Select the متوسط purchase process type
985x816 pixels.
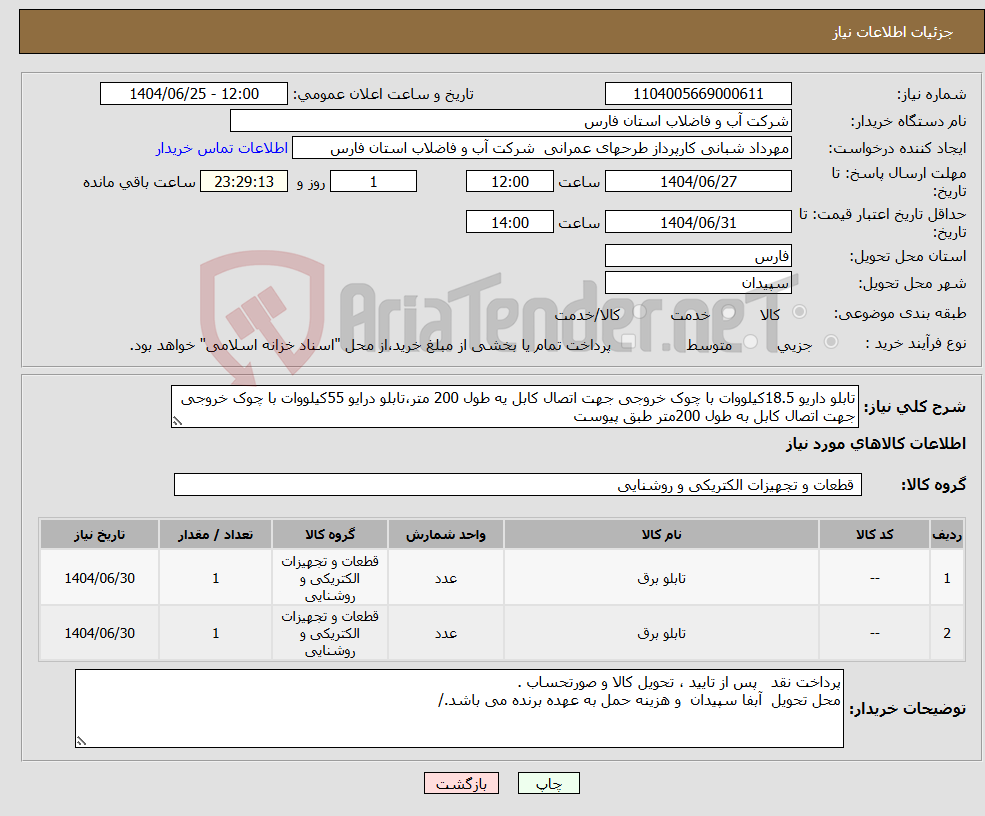point(749,341)
